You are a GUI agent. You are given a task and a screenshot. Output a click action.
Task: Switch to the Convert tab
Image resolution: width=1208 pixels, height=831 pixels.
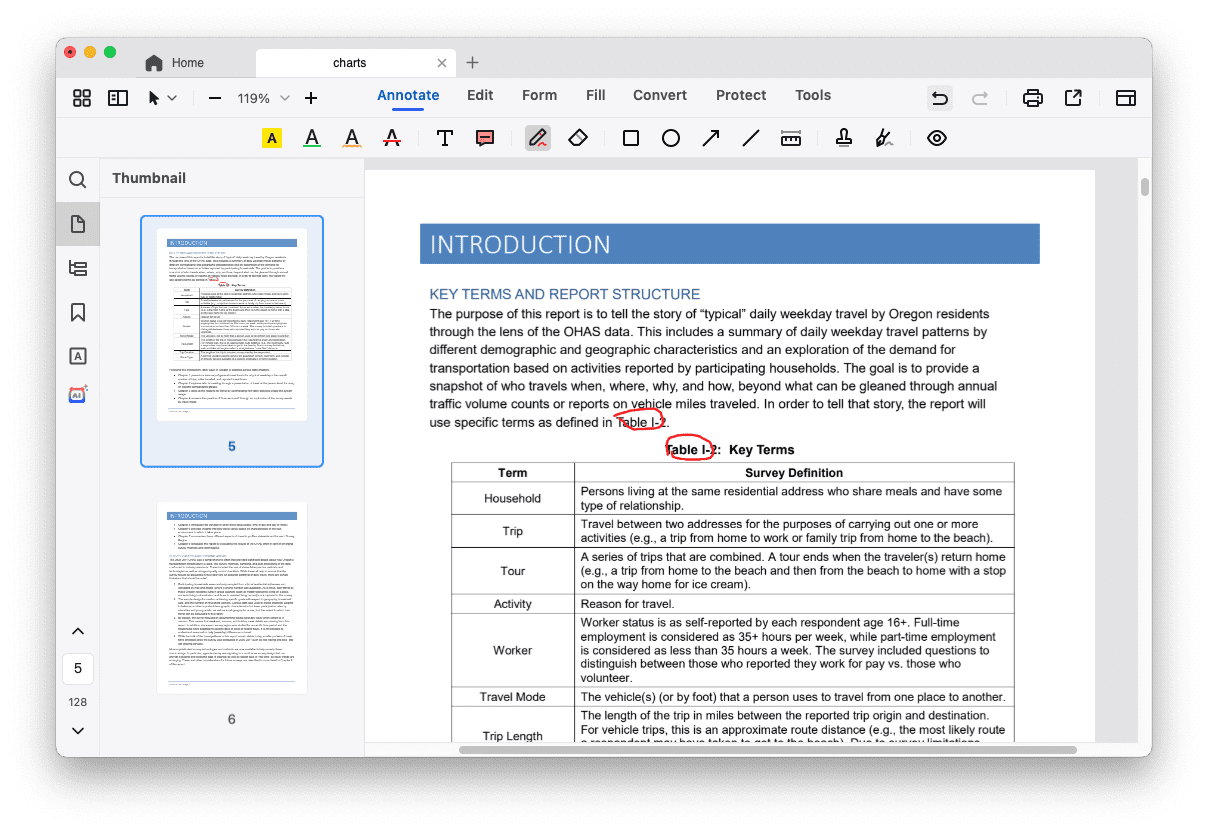click(x=659, y=95)
